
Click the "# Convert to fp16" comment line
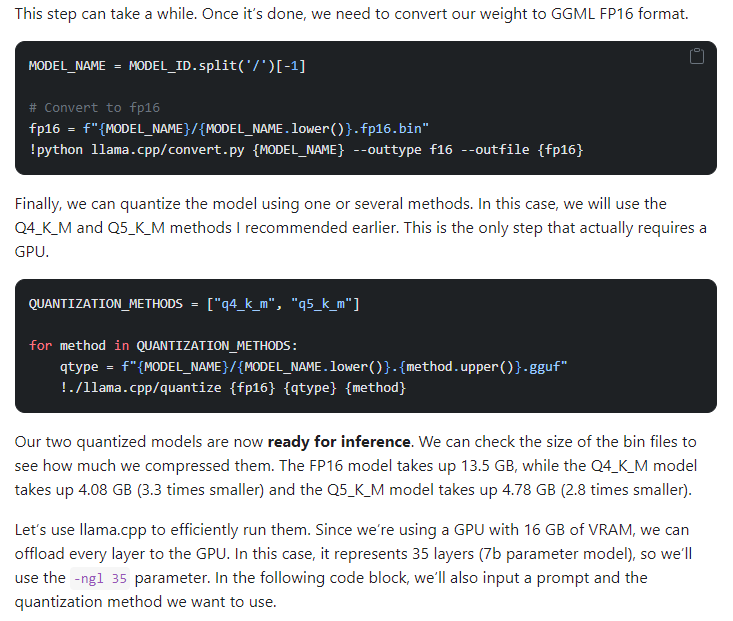click(94, 107)
